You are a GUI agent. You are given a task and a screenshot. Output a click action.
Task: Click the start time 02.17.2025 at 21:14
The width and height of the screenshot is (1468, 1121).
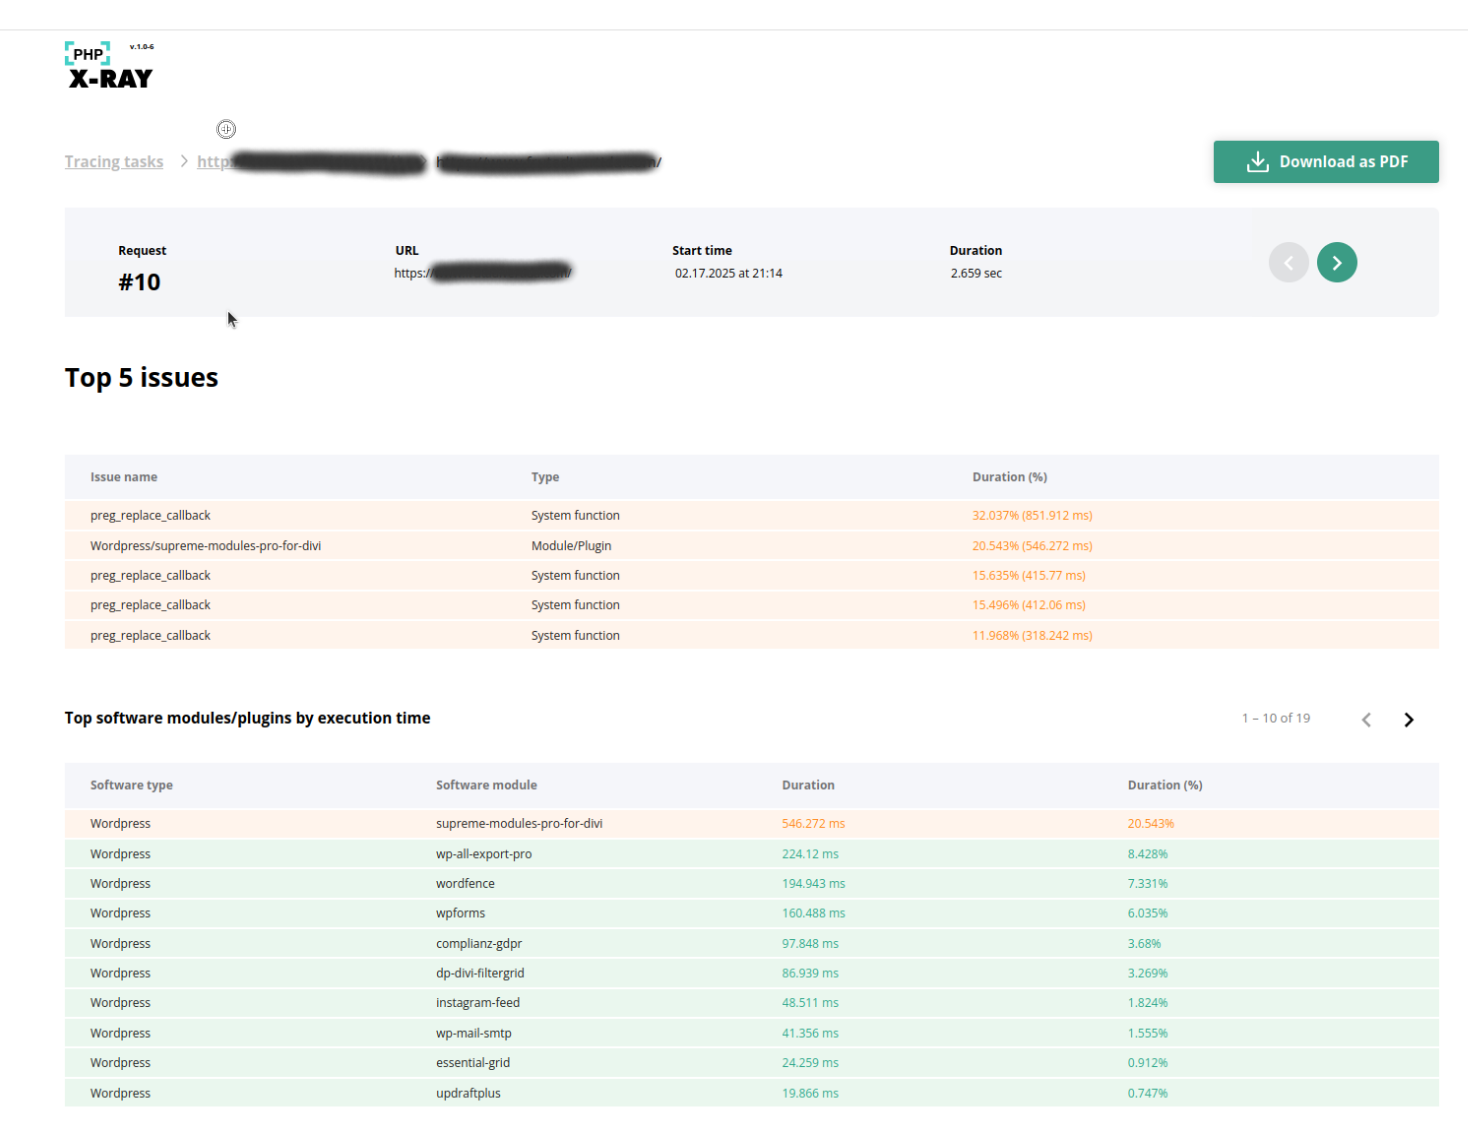coord(728,273)
